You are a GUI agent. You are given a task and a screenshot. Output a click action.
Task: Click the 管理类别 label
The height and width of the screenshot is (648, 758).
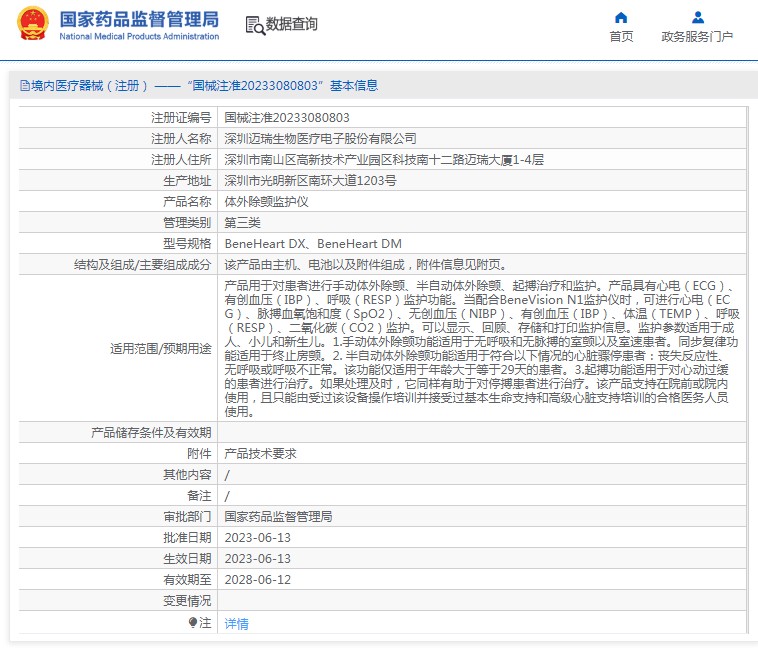tap(188, 222)
